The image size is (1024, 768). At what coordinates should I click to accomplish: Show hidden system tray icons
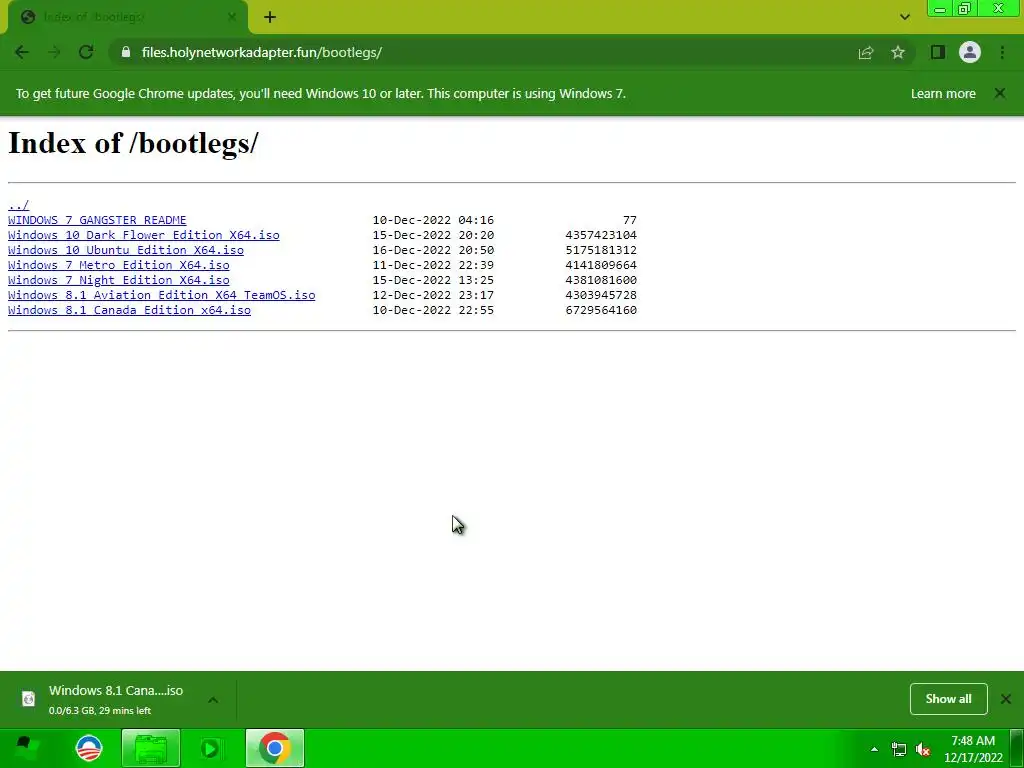pyautogui.click(x=874, y=749)
